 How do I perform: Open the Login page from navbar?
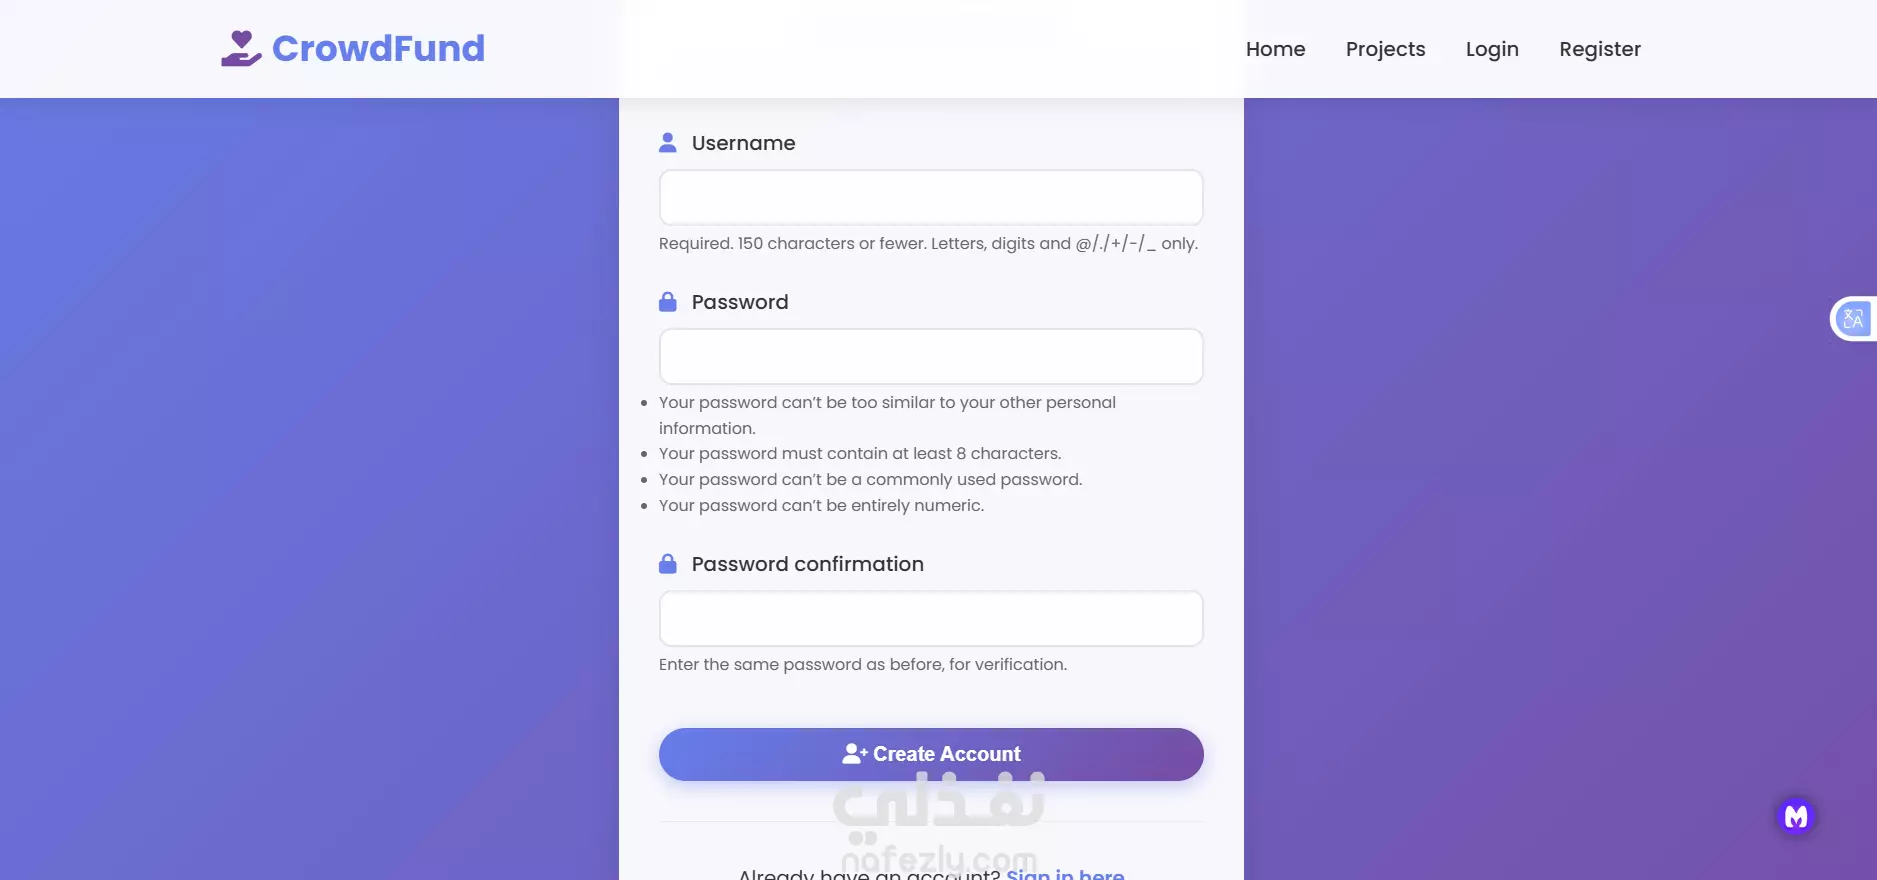tap(1491, 49)
